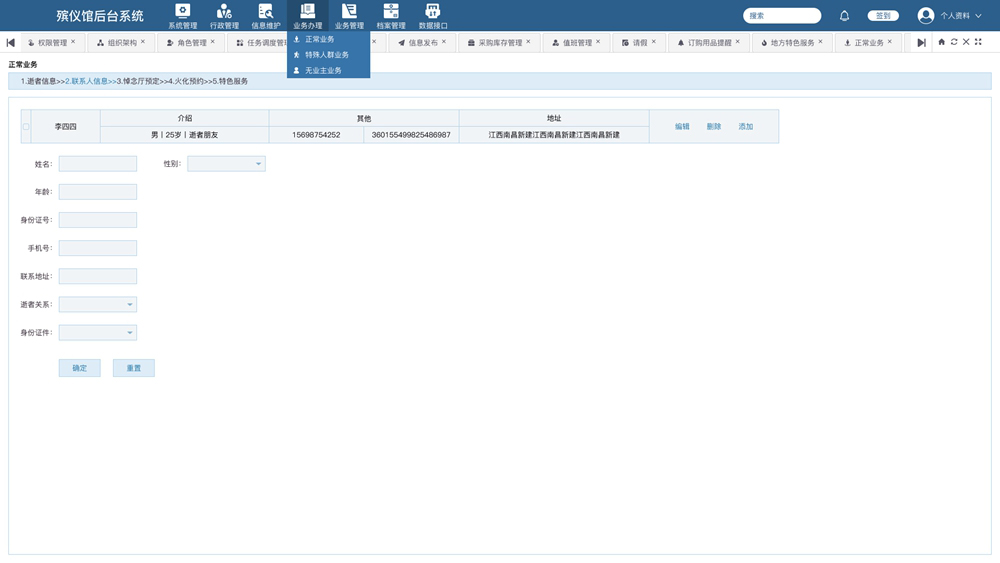Viewport: 1000px width, 563px height.
Task: Click the 确定 button
Action: tap(80, 368)
